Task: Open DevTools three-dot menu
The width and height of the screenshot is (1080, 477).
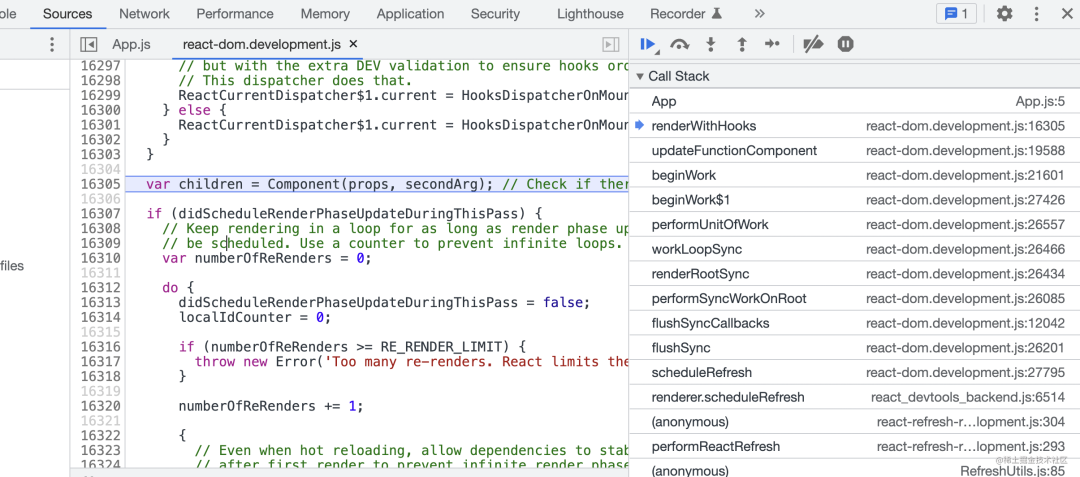Action: click(x=1037, y=14)
